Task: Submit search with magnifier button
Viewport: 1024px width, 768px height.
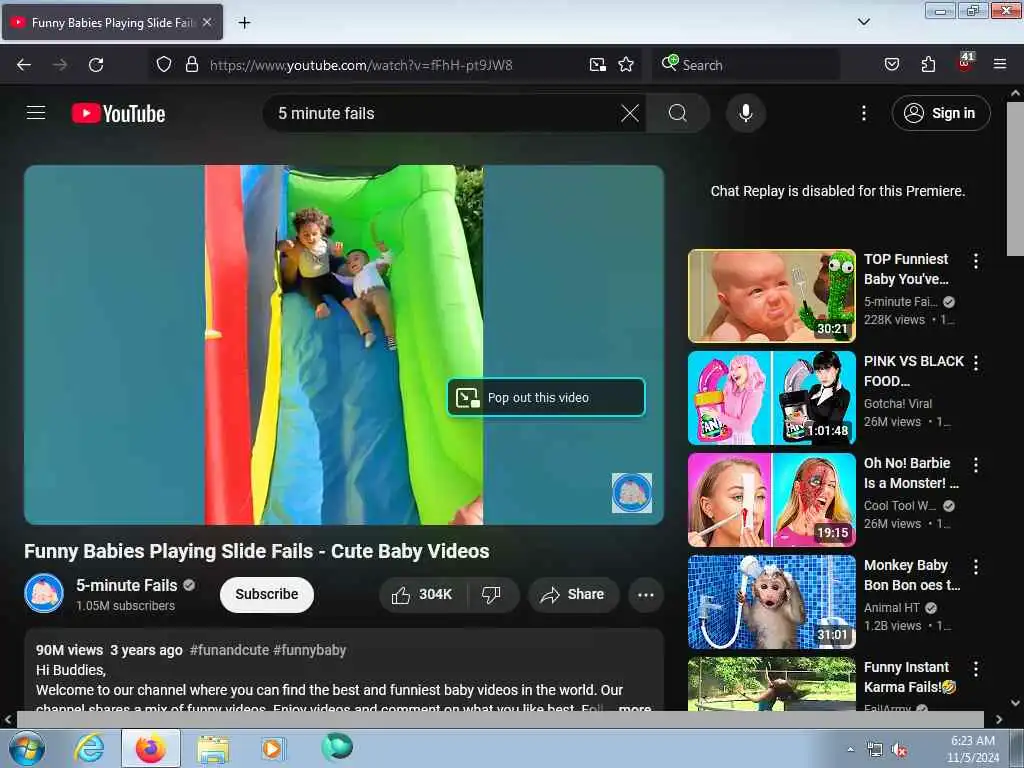Action: tap(677, 113)
